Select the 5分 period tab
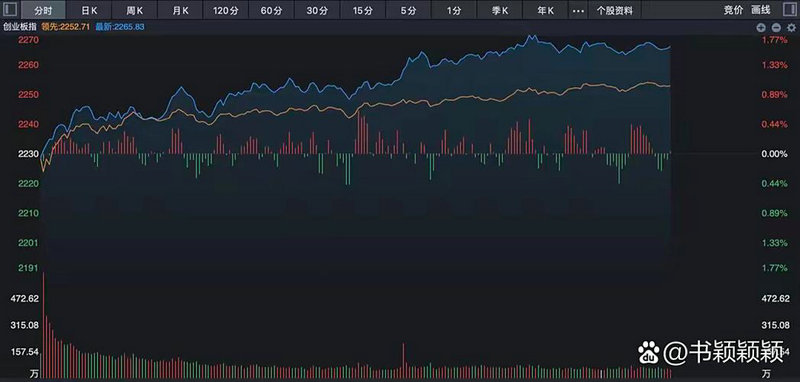Screen dimensions: 800x382 [408, 10]
